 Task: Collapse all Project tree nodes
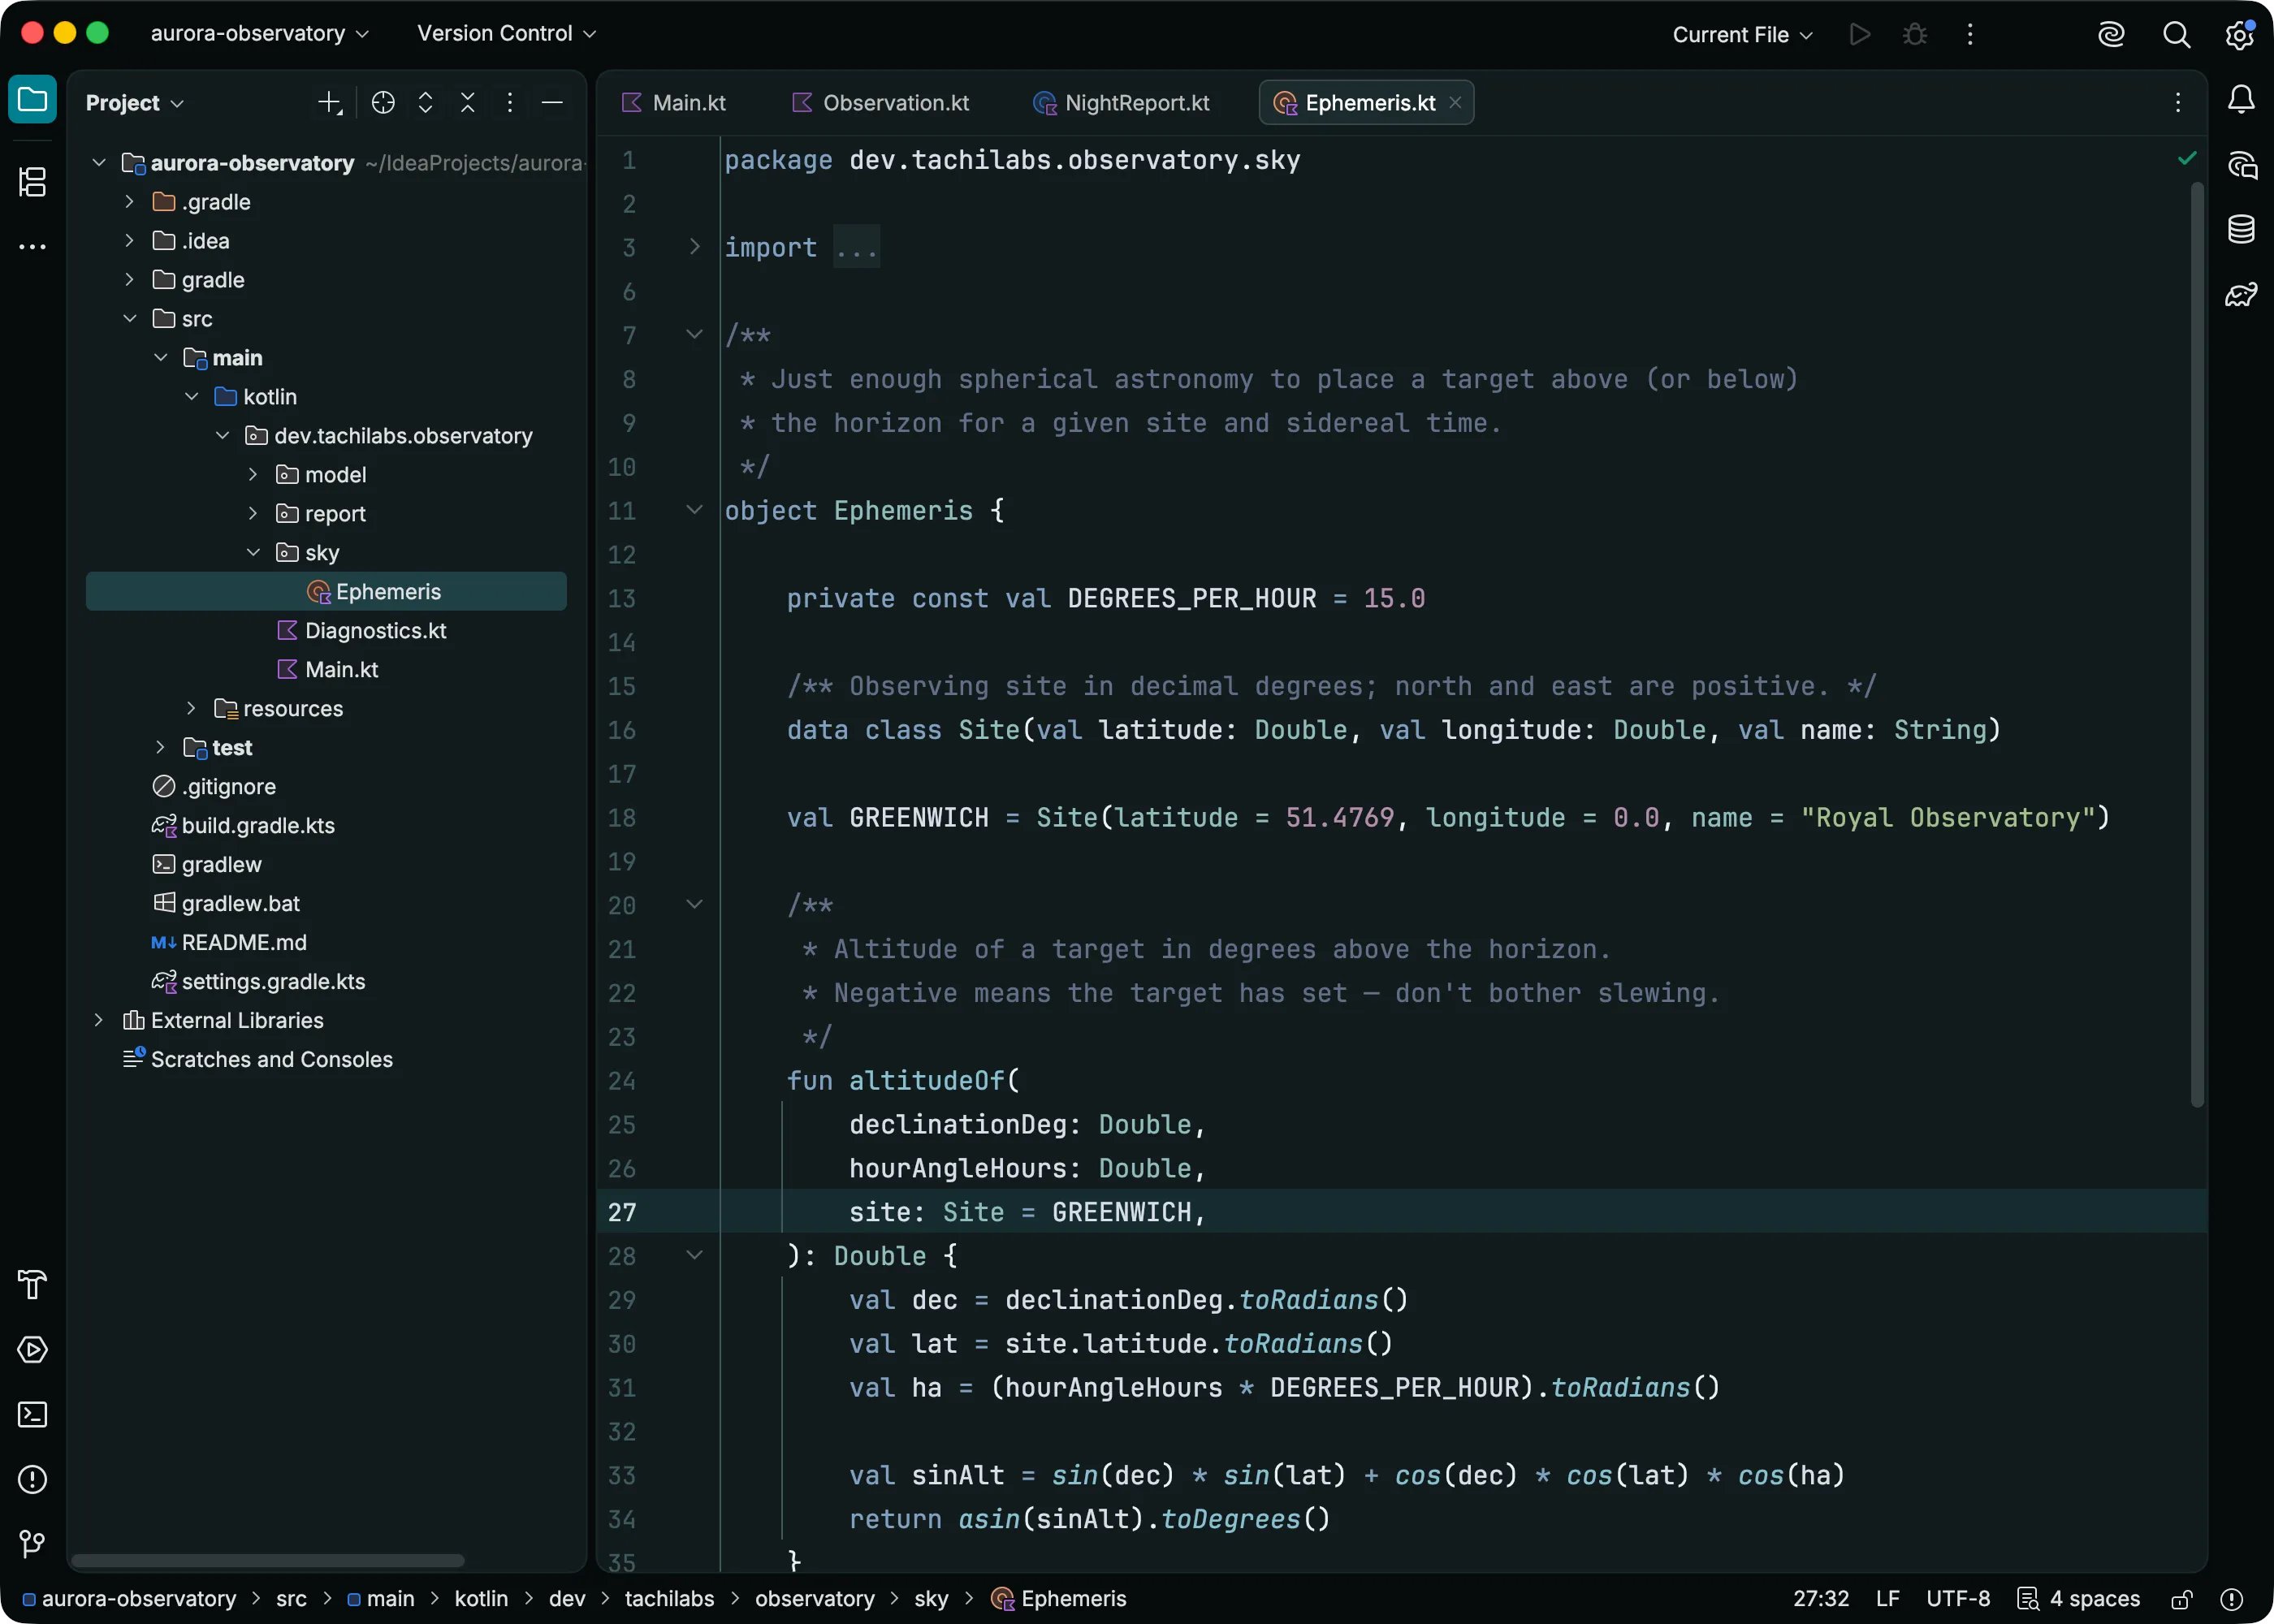[467, 102]
